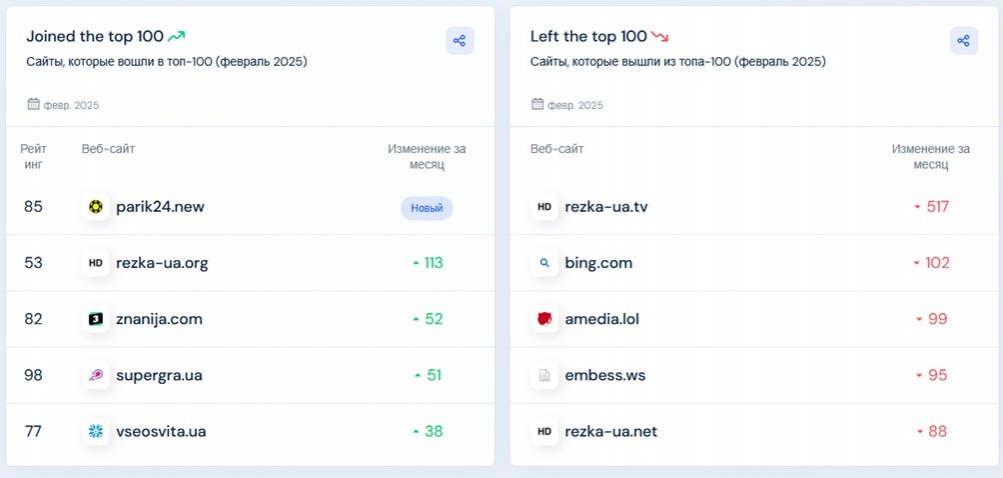
Task: Click the amedia.lol red favicon
Action: 545,320
